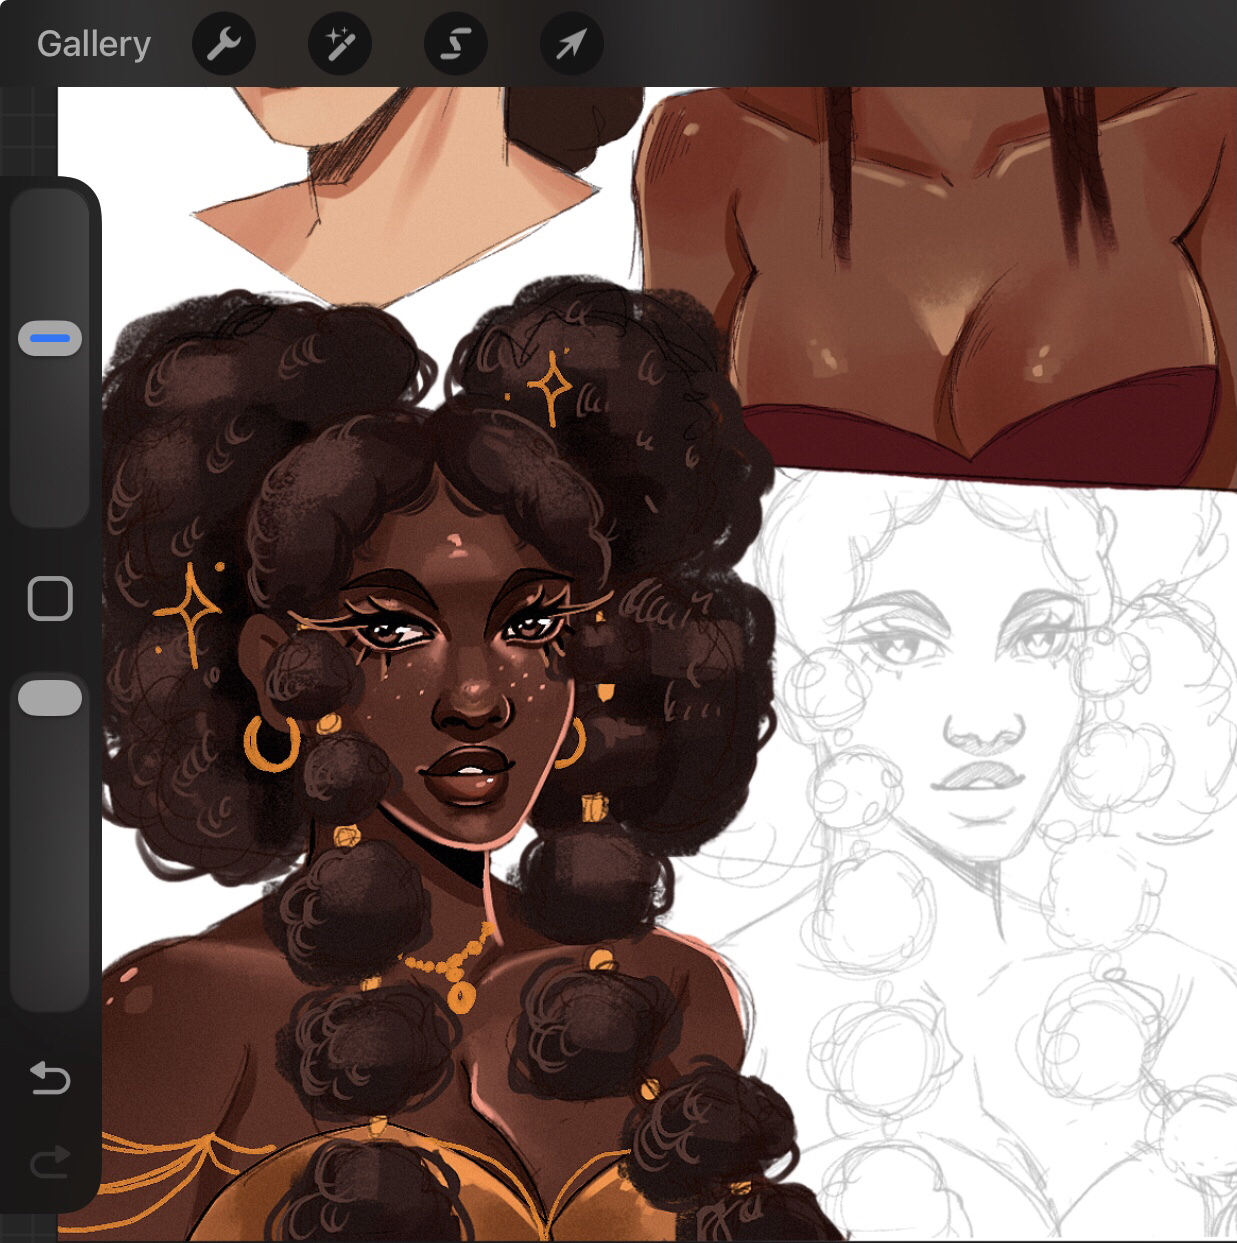The image size is (1237, 1243).
Task: Click the round gold necklace pendant
Action: (461, 996)
